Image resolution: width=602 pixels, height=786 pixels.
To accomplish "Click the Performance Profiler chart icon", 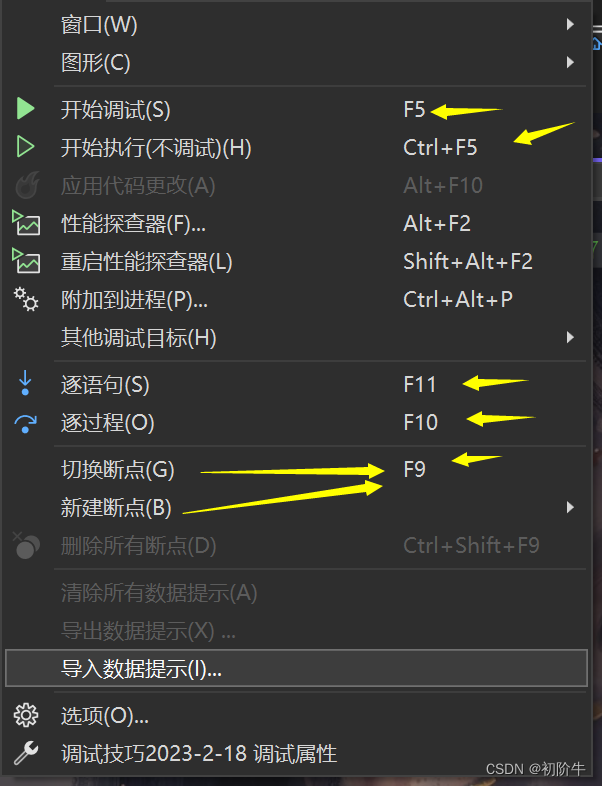I will (x=26, y=223).
